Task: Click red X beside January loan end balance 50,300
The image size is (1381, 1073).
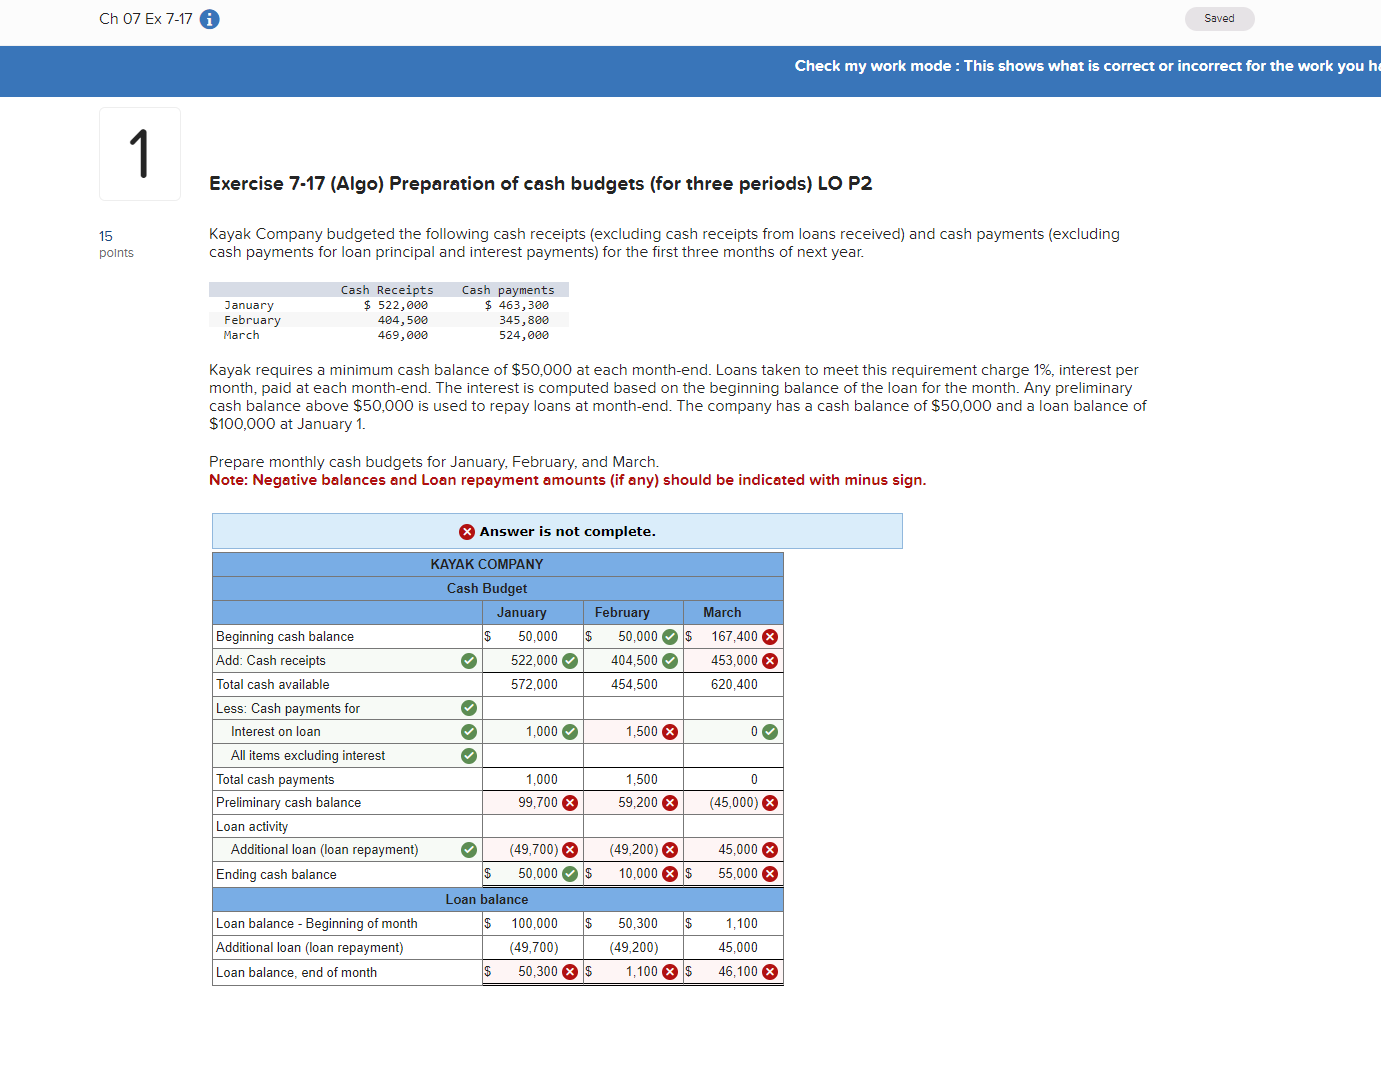Action: (570, 972)
